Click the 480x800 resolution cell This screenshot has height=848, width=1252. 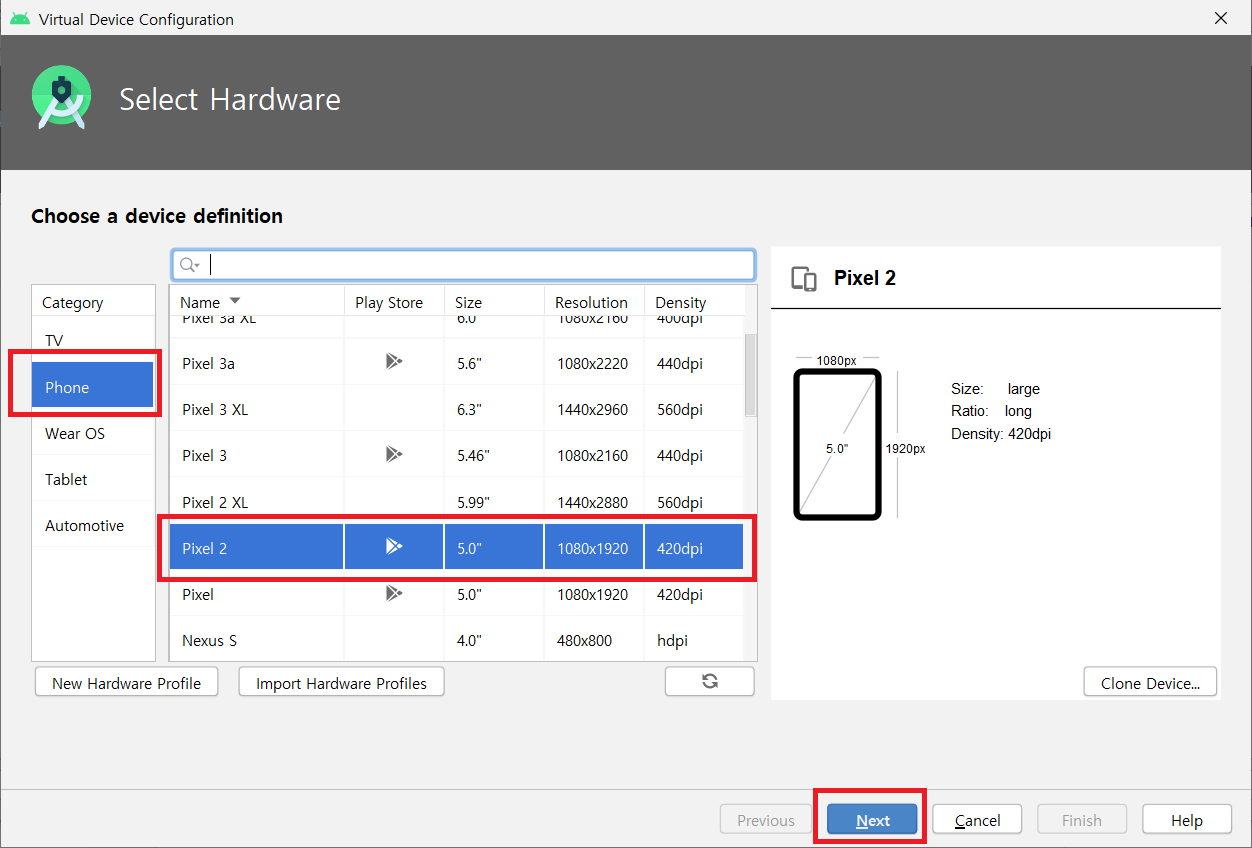pyautogui.click(x=593, y=640)
